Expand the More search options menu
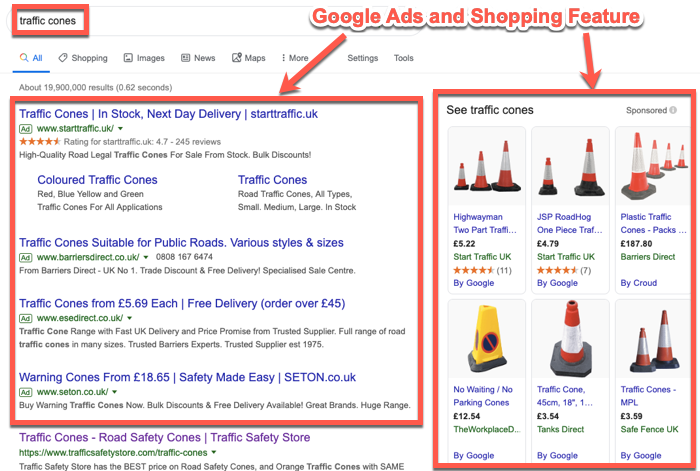The height and width of the screenshot is (471, 700). [294, 58]
